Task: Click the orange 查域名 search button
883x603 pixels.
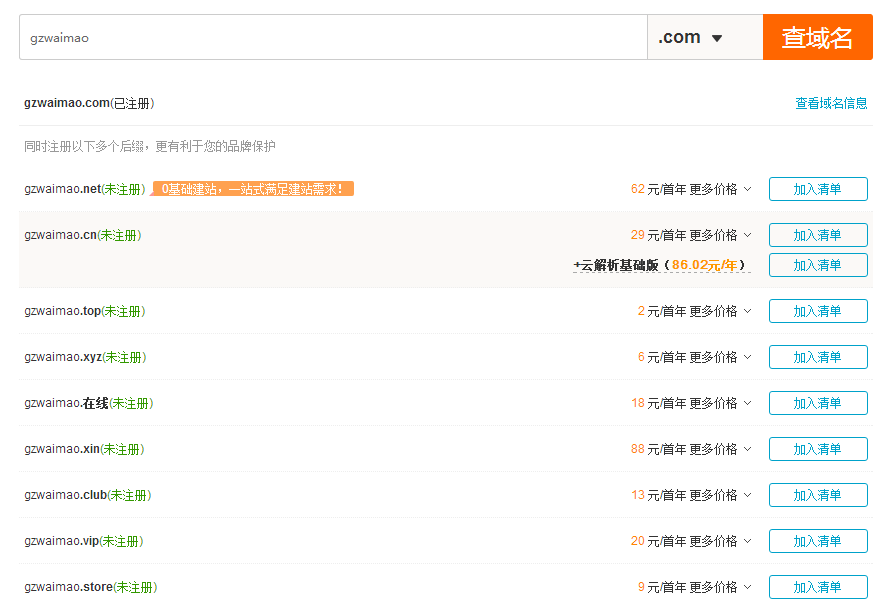Action: click(x=817, y=38)
